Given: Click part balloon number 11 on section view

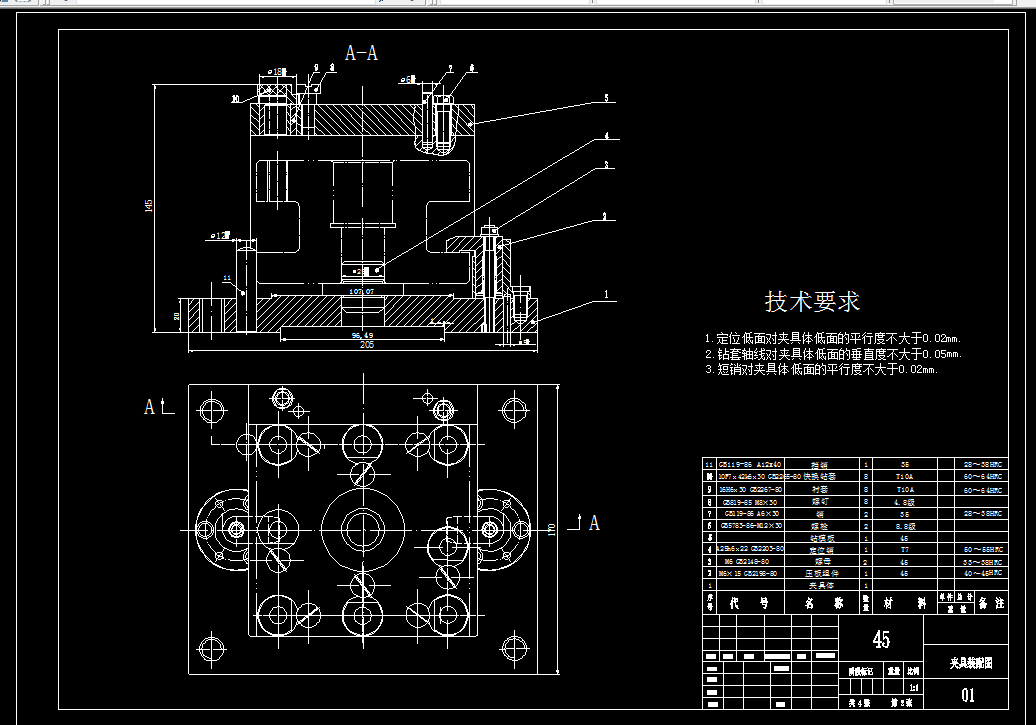Looking at the screenshot, I should point(227,279).
